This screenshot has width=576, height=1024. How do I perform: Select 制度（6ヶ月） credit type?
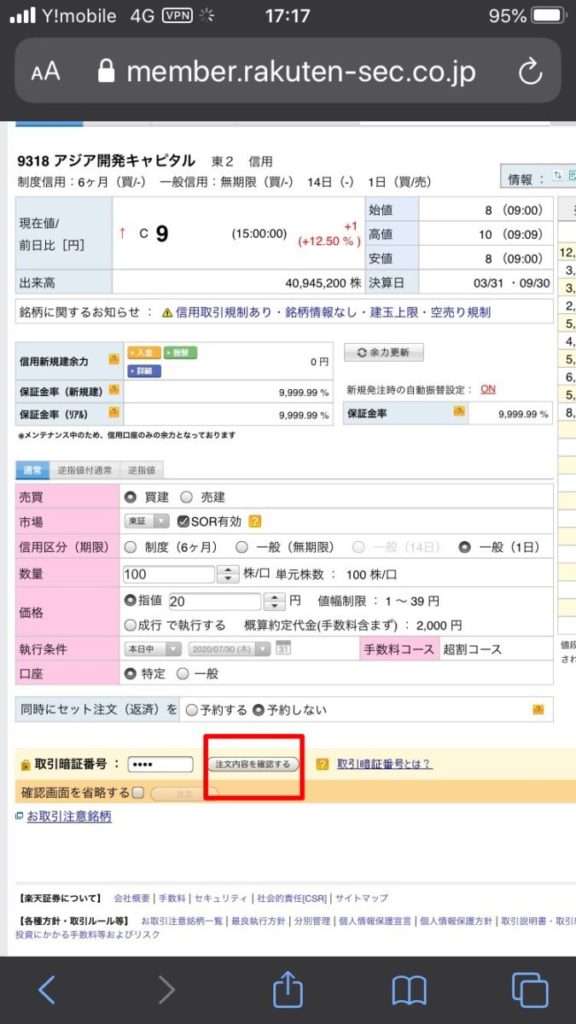point(130,547)
